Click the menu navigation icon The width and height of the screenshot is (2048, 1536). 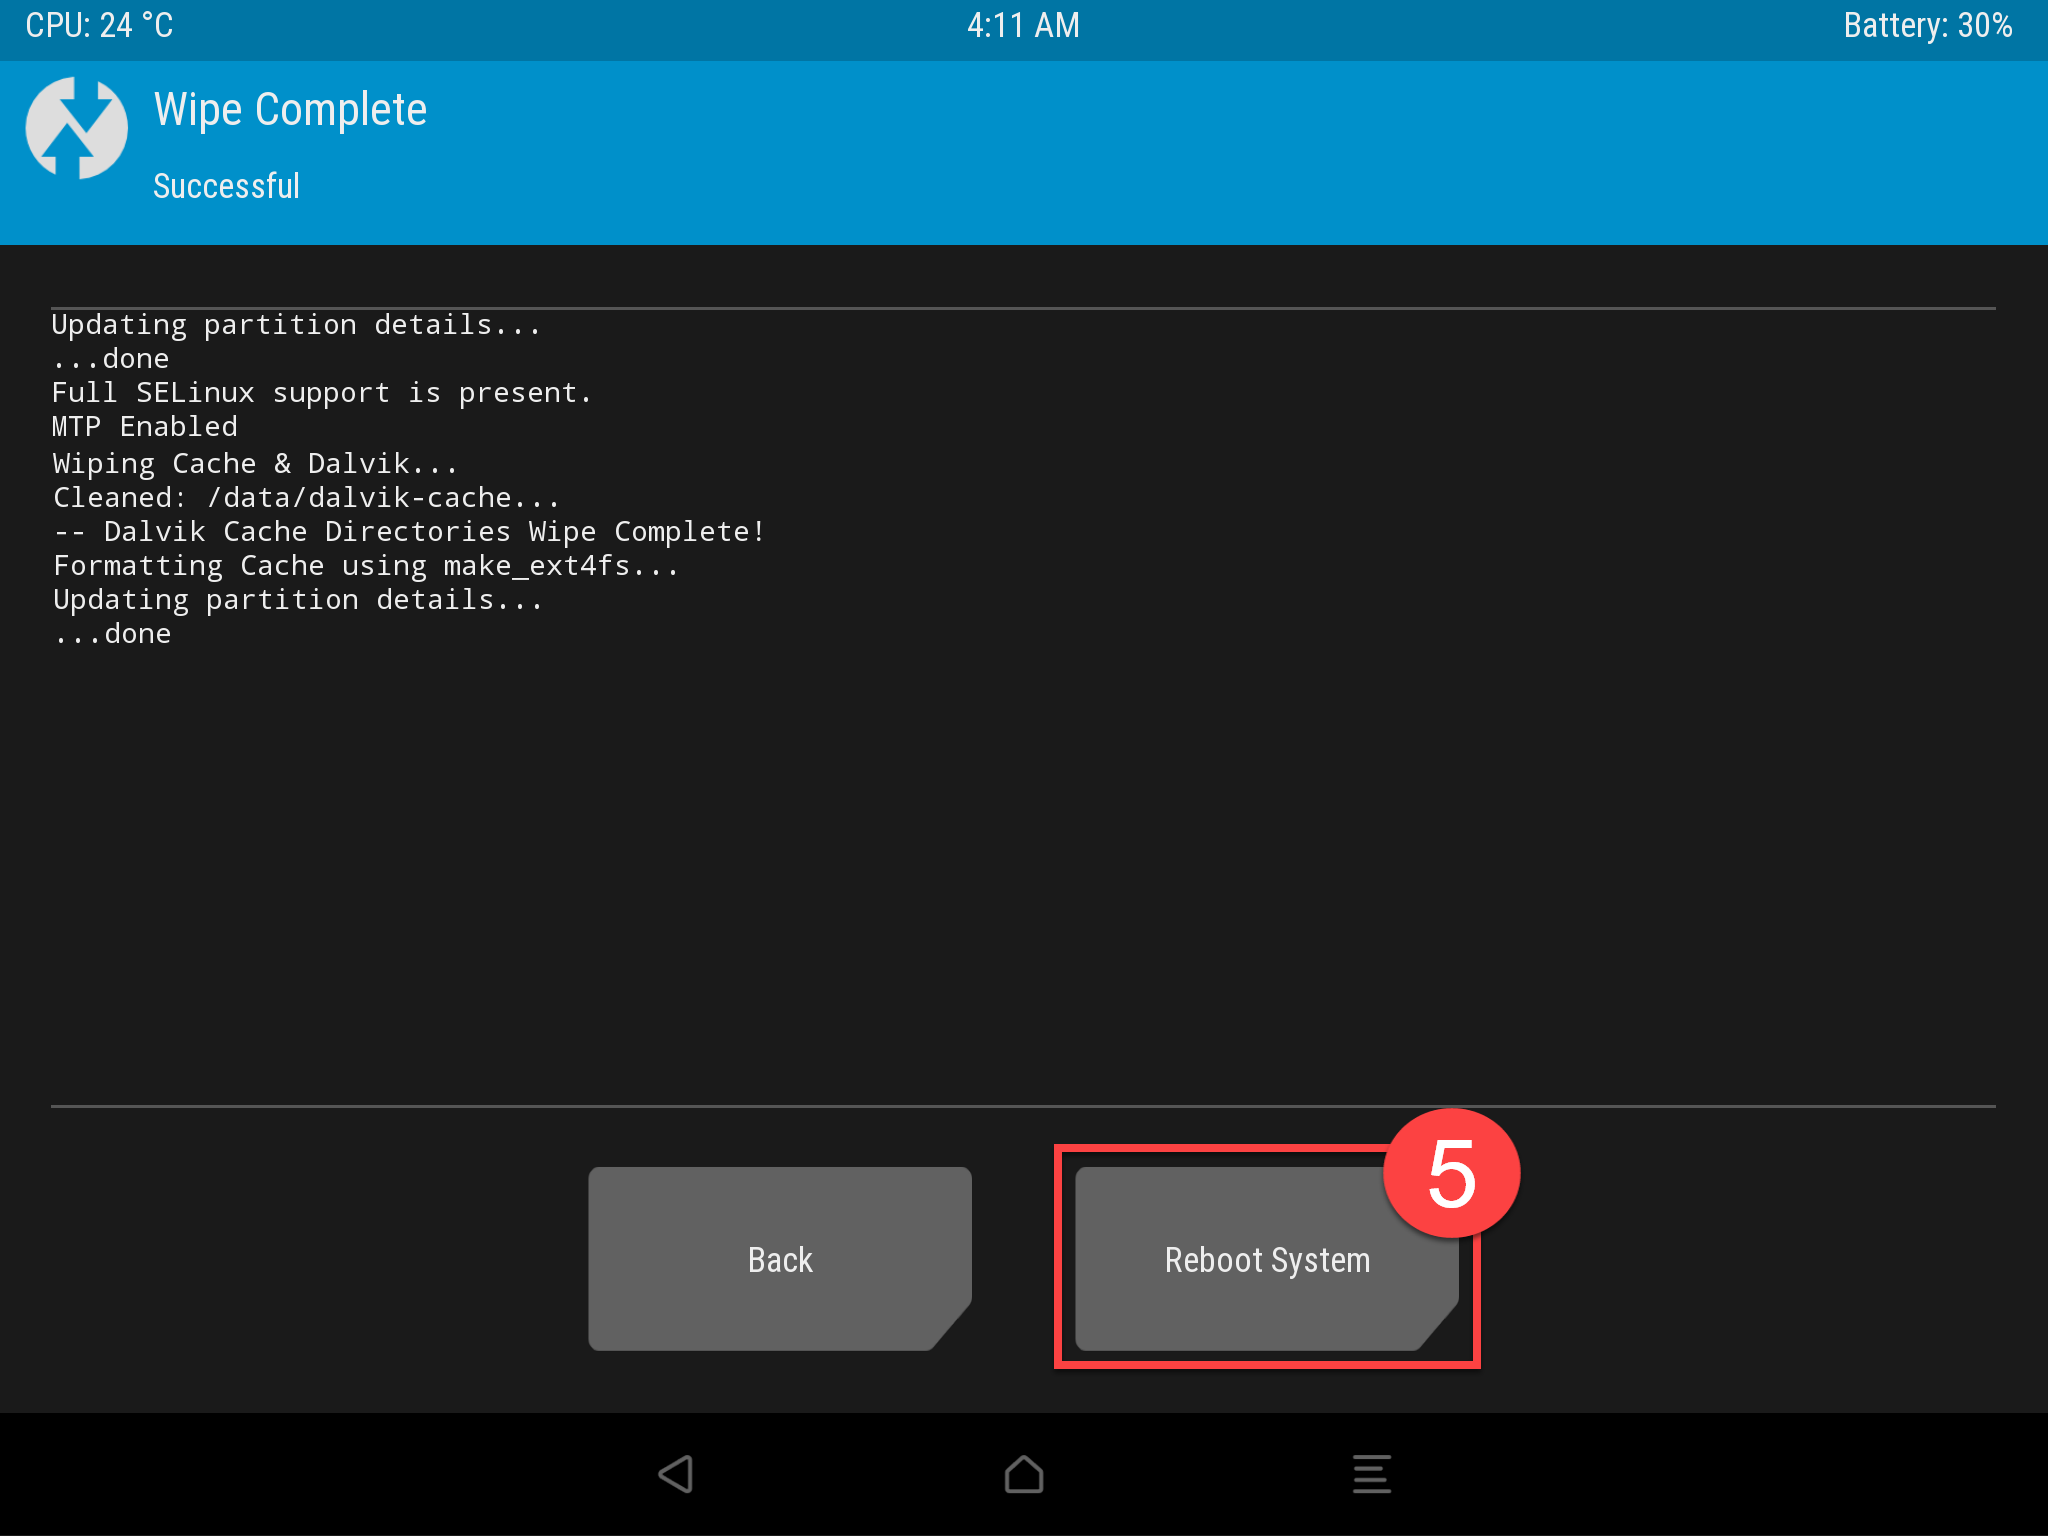(x=1371, y=1480)
